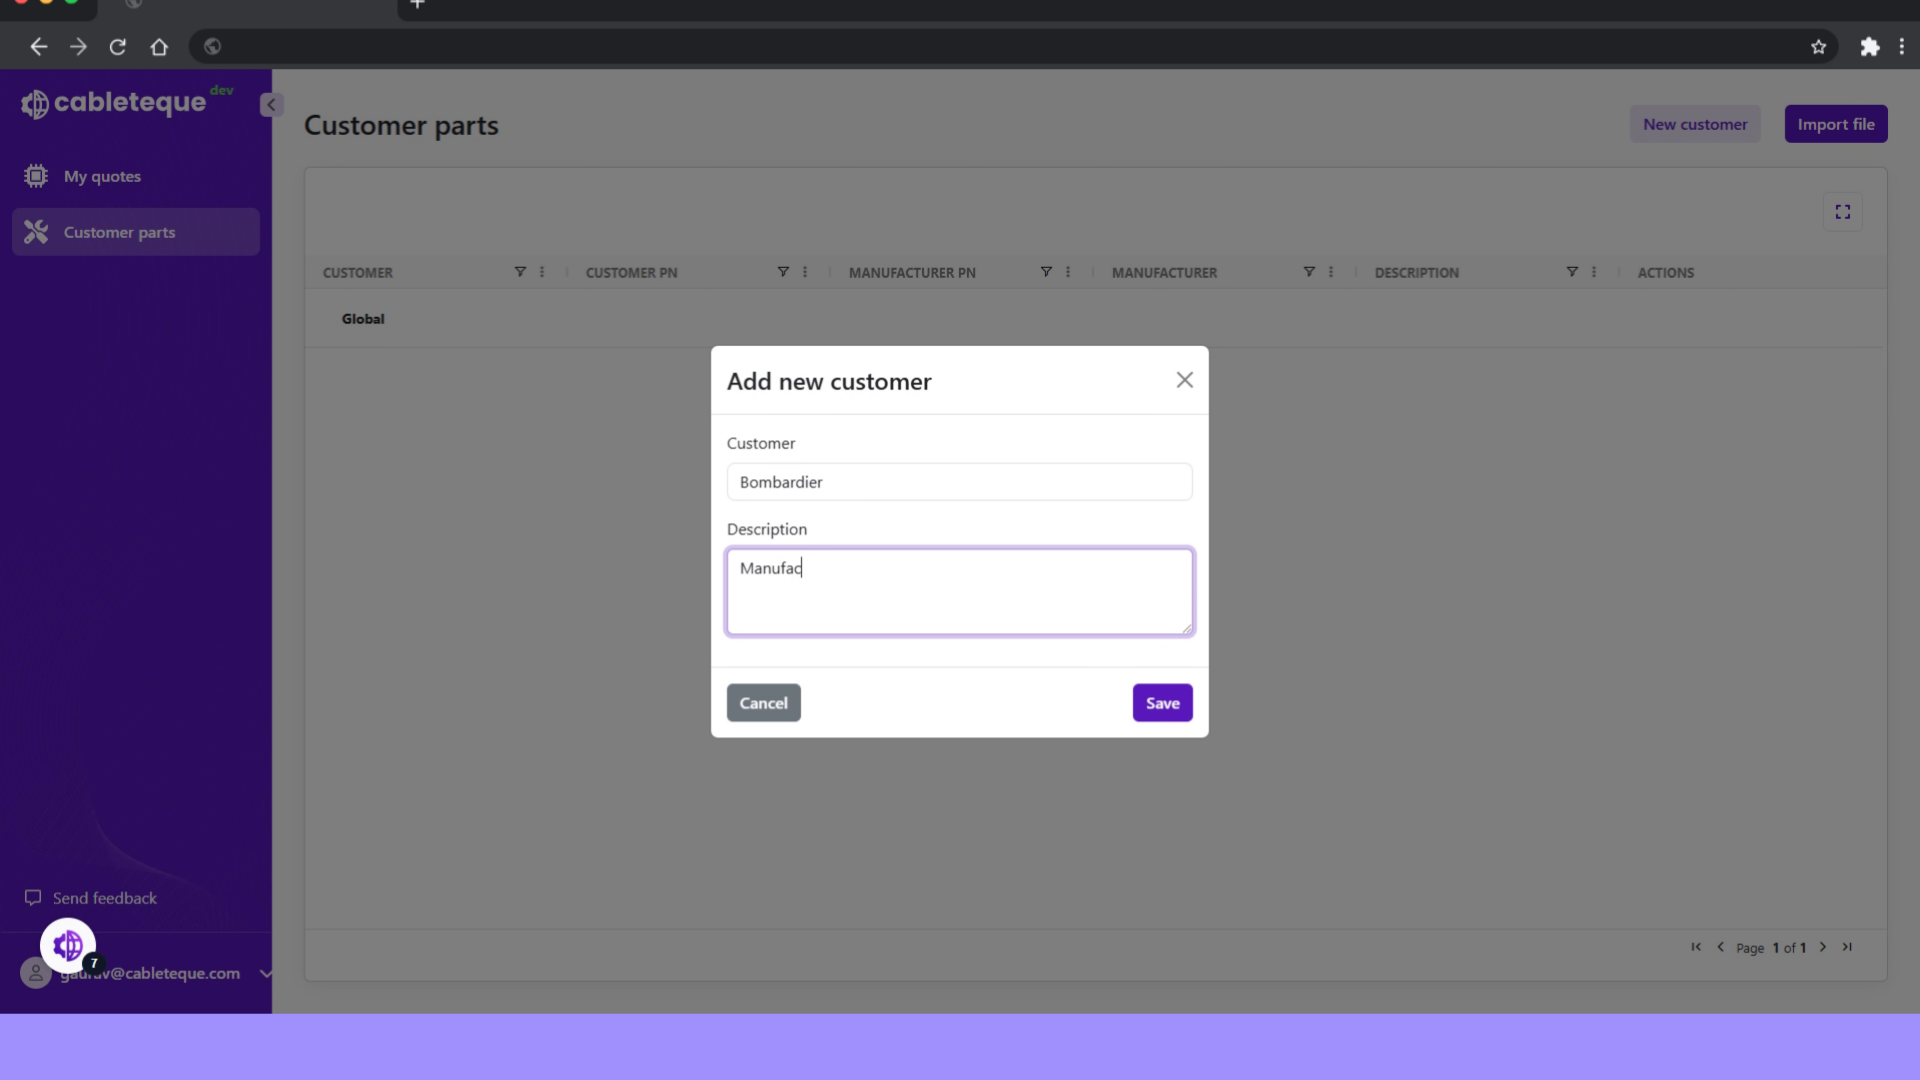Click the fullscreen table icon
This screenshot has width=1920, height=1080.
(x=1842, y=212)
